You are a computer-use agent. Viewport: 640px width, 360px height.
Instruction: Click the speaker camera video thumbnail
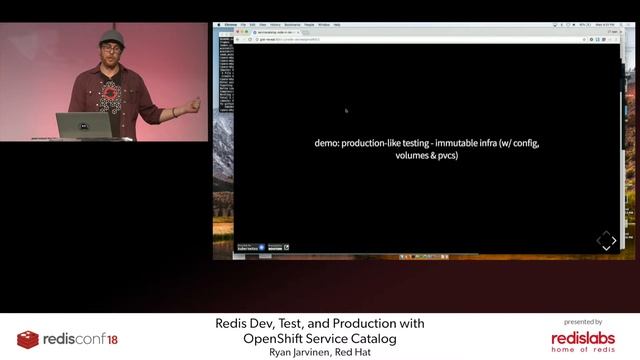(x=104, y=82)
